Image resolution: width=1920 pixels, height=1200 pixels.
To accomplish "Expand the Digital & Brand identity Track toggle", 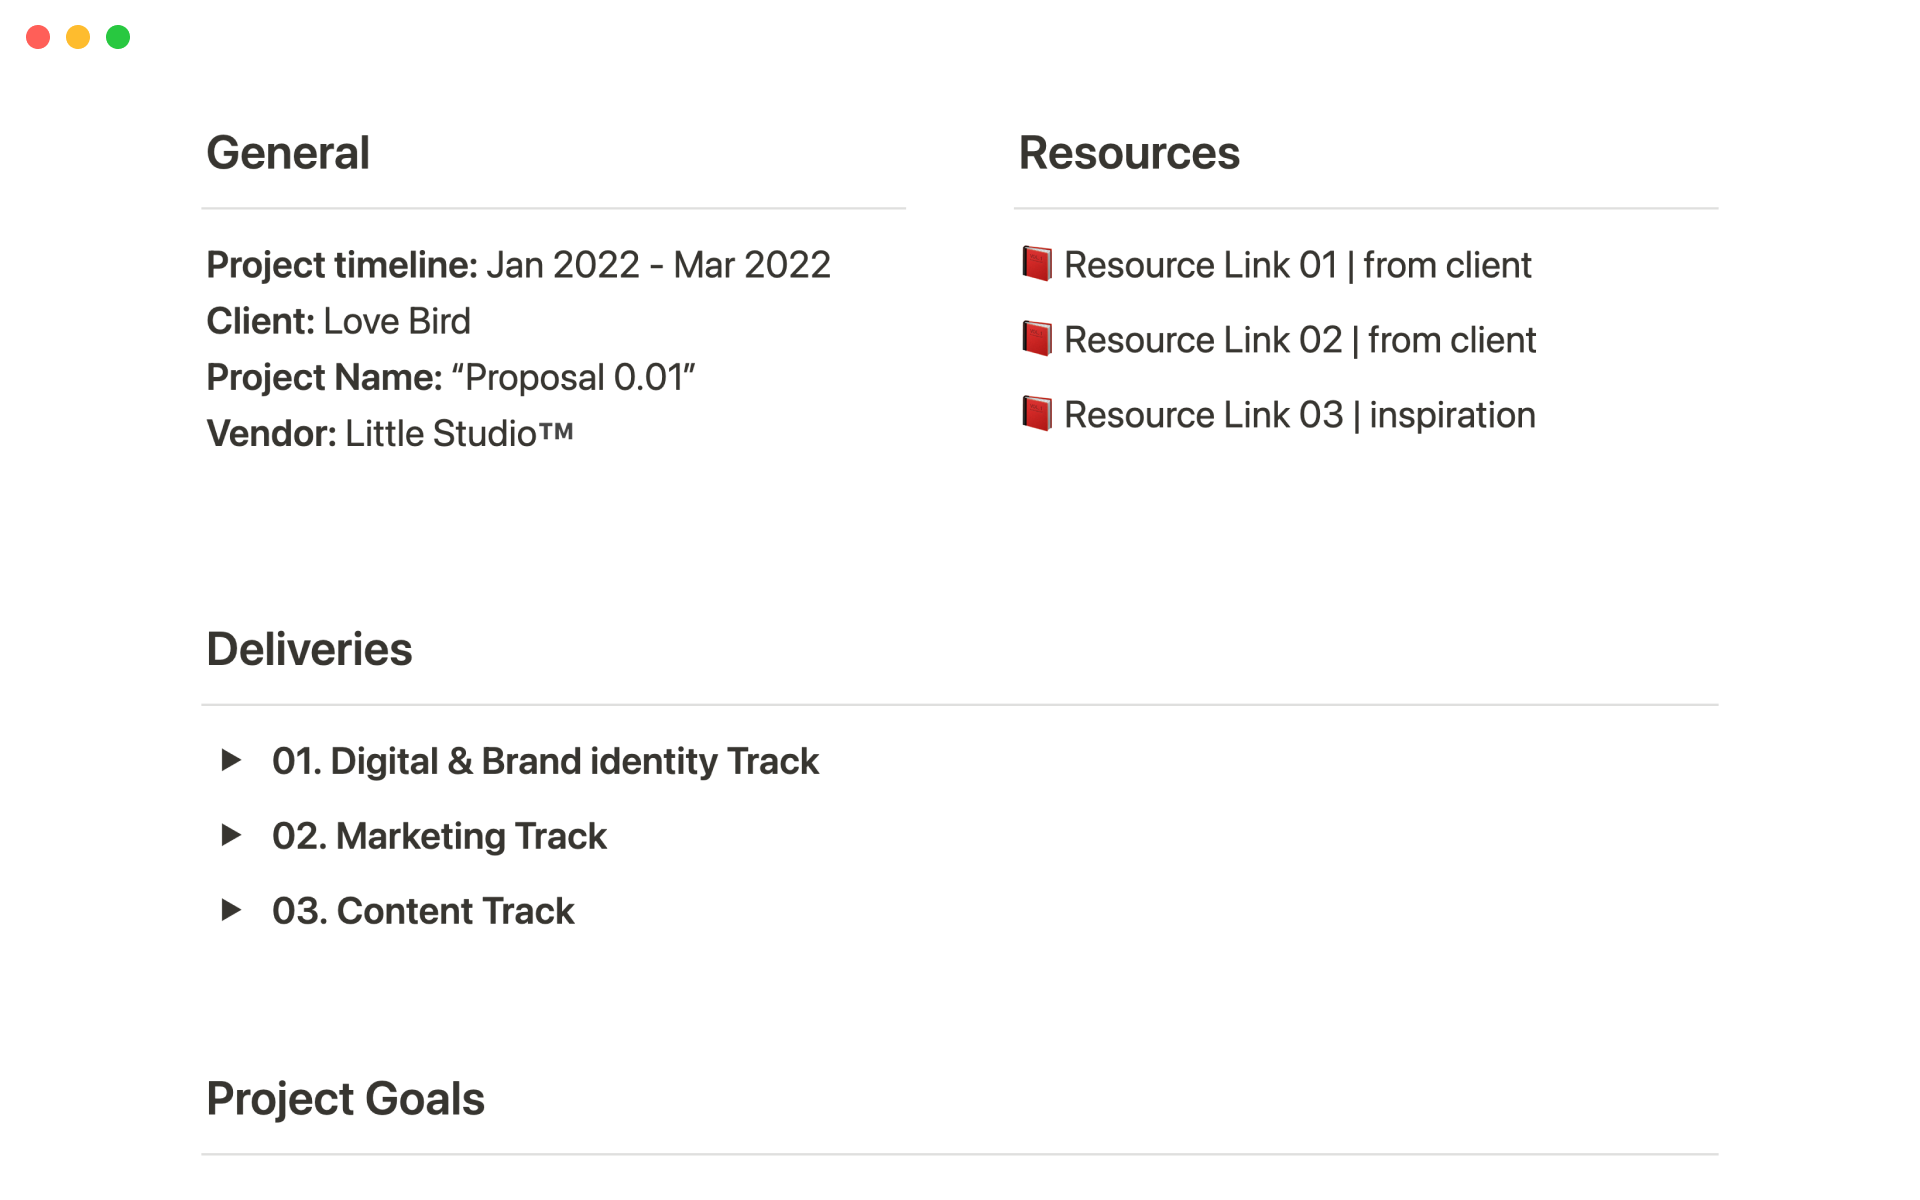I will pos(231,760).
